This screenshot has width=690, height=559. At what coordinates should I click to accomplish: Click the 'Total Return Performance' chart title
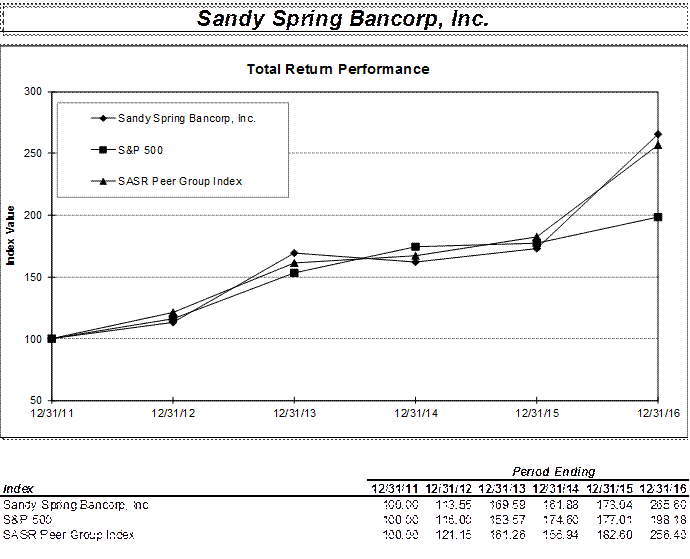pyautogui.click(x=338, y=70)
